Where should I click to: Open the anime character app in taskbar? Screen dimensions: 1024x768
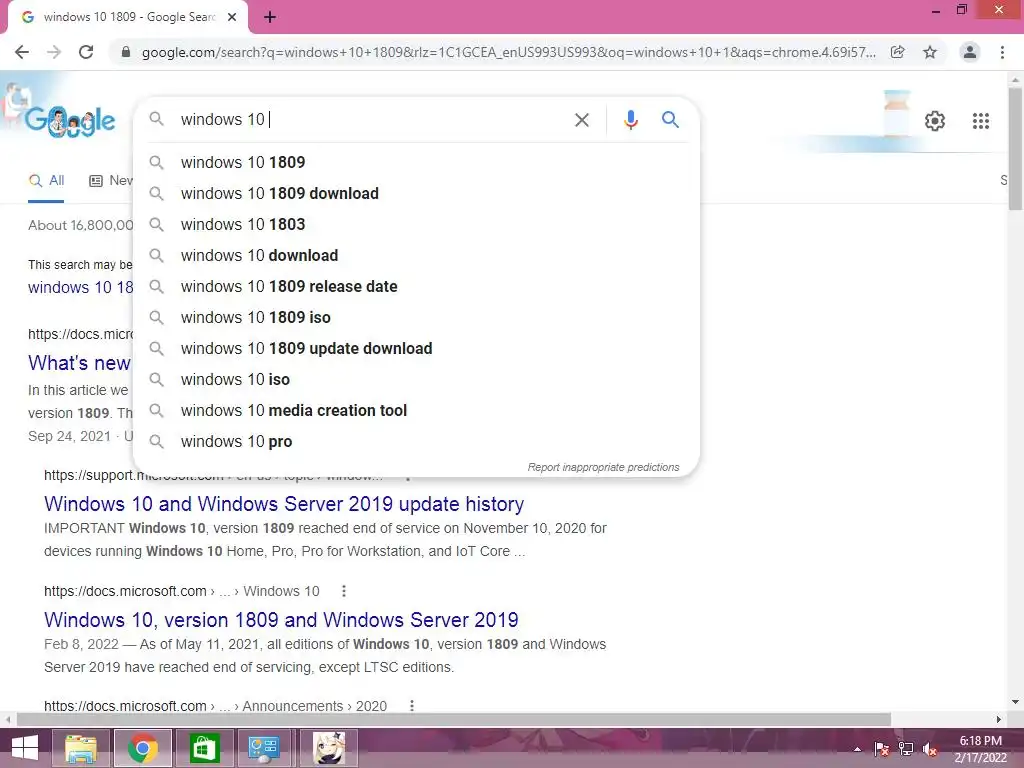(328, 748)
